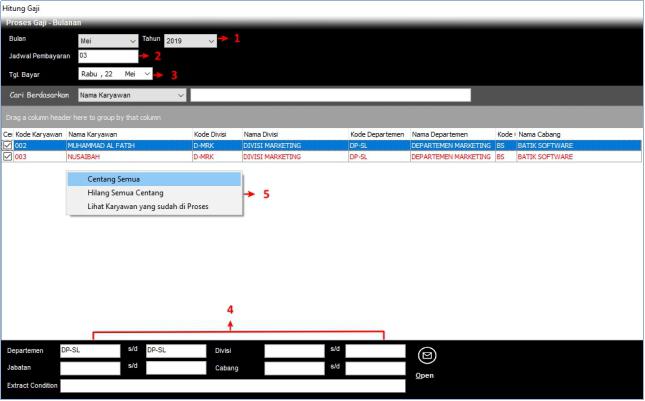The width and height of the screenshot is (645, 401).
Task: Select Lihat Karyawan yang sudah di Proses
Action: coord(153,207)
